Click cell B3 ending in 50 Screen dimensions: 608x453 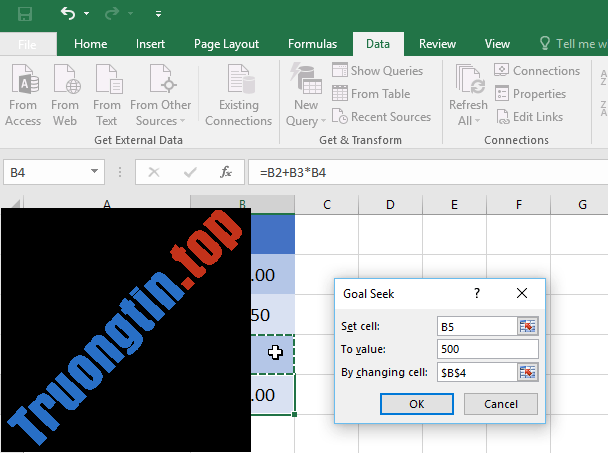[273, 314]
